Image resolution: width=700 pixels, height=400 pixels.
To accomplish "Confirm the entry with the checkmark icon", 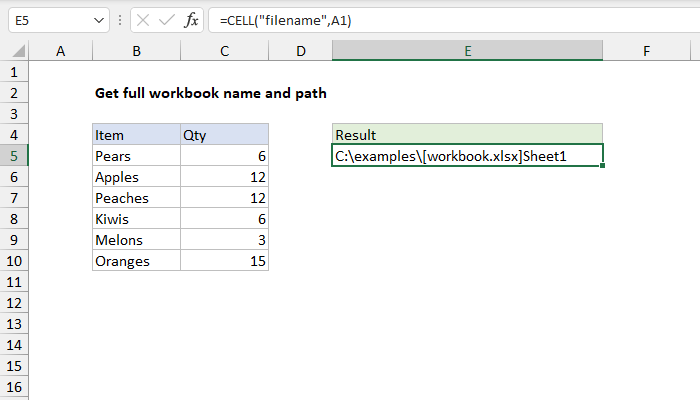I will 167,20.
